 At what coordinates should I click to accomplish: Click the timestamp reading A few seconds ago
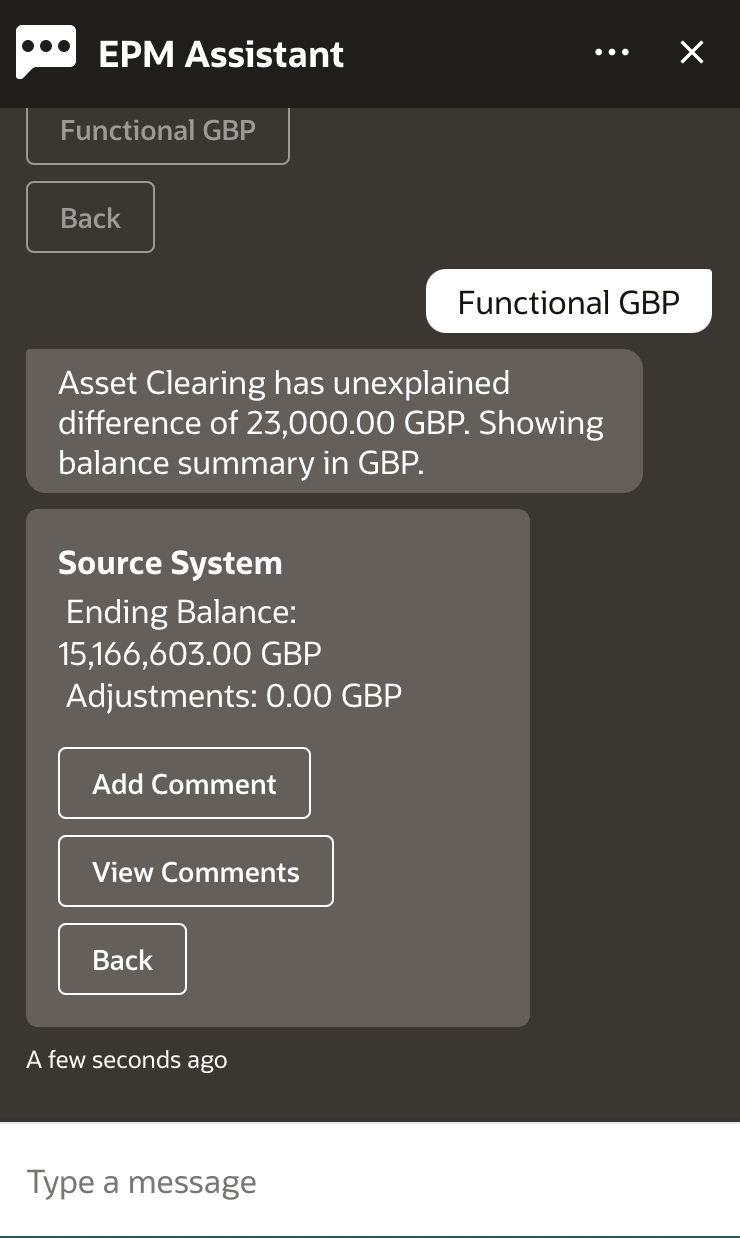(x=127, y=1059)
